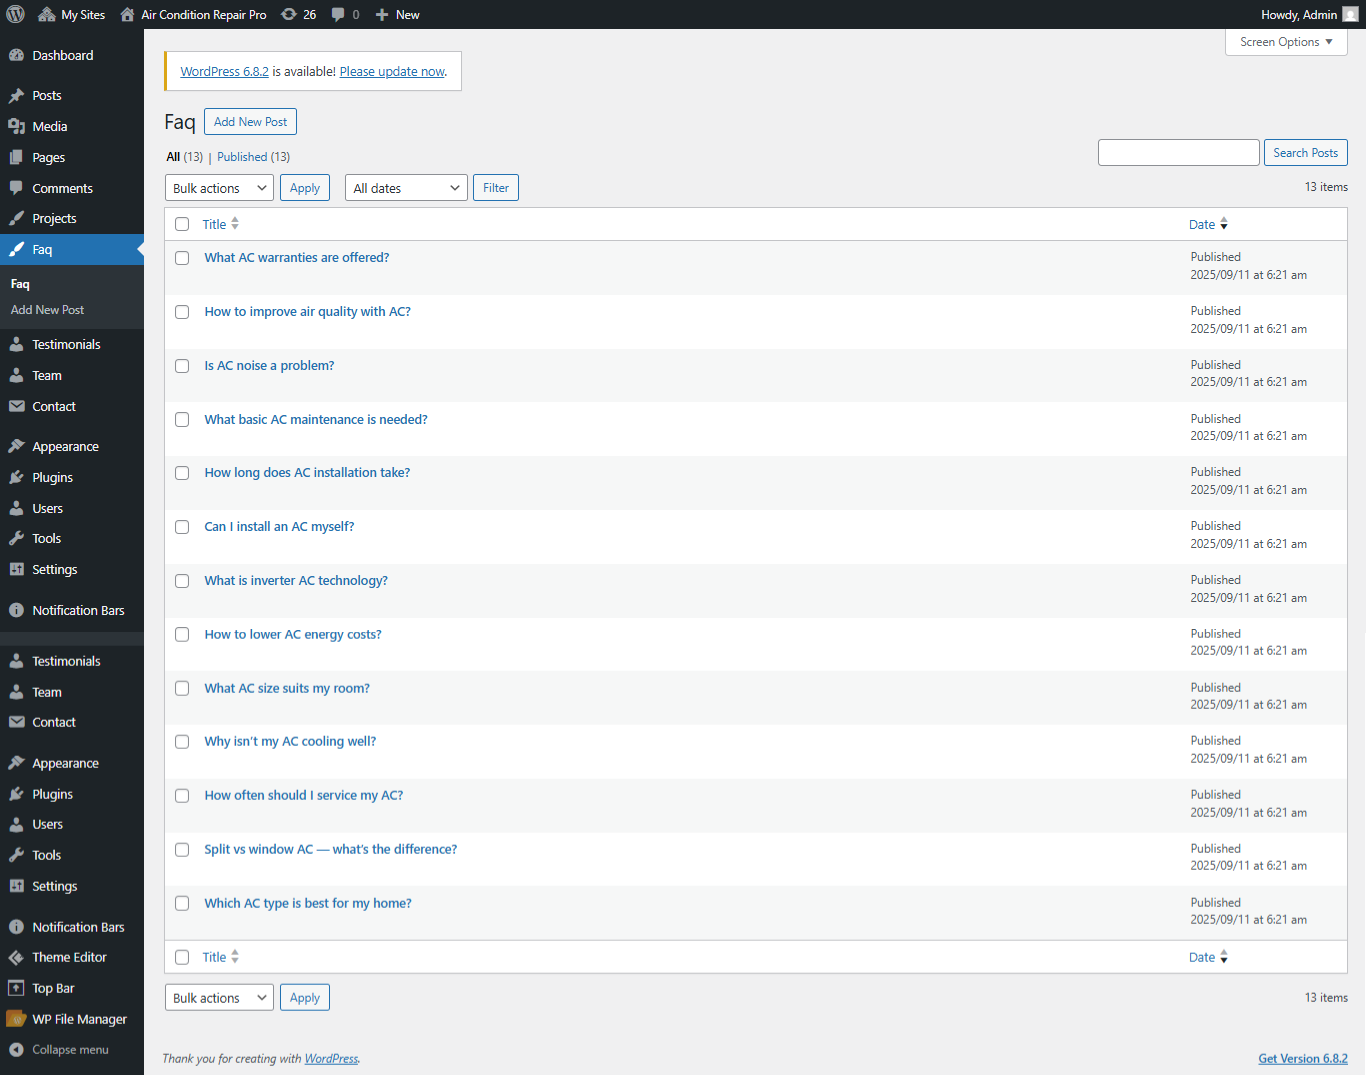The width and height of the screenshot is (1366, 1076).
Task: Click the first Appearance icon in sidebar
Action: click(x=16, y=447)
